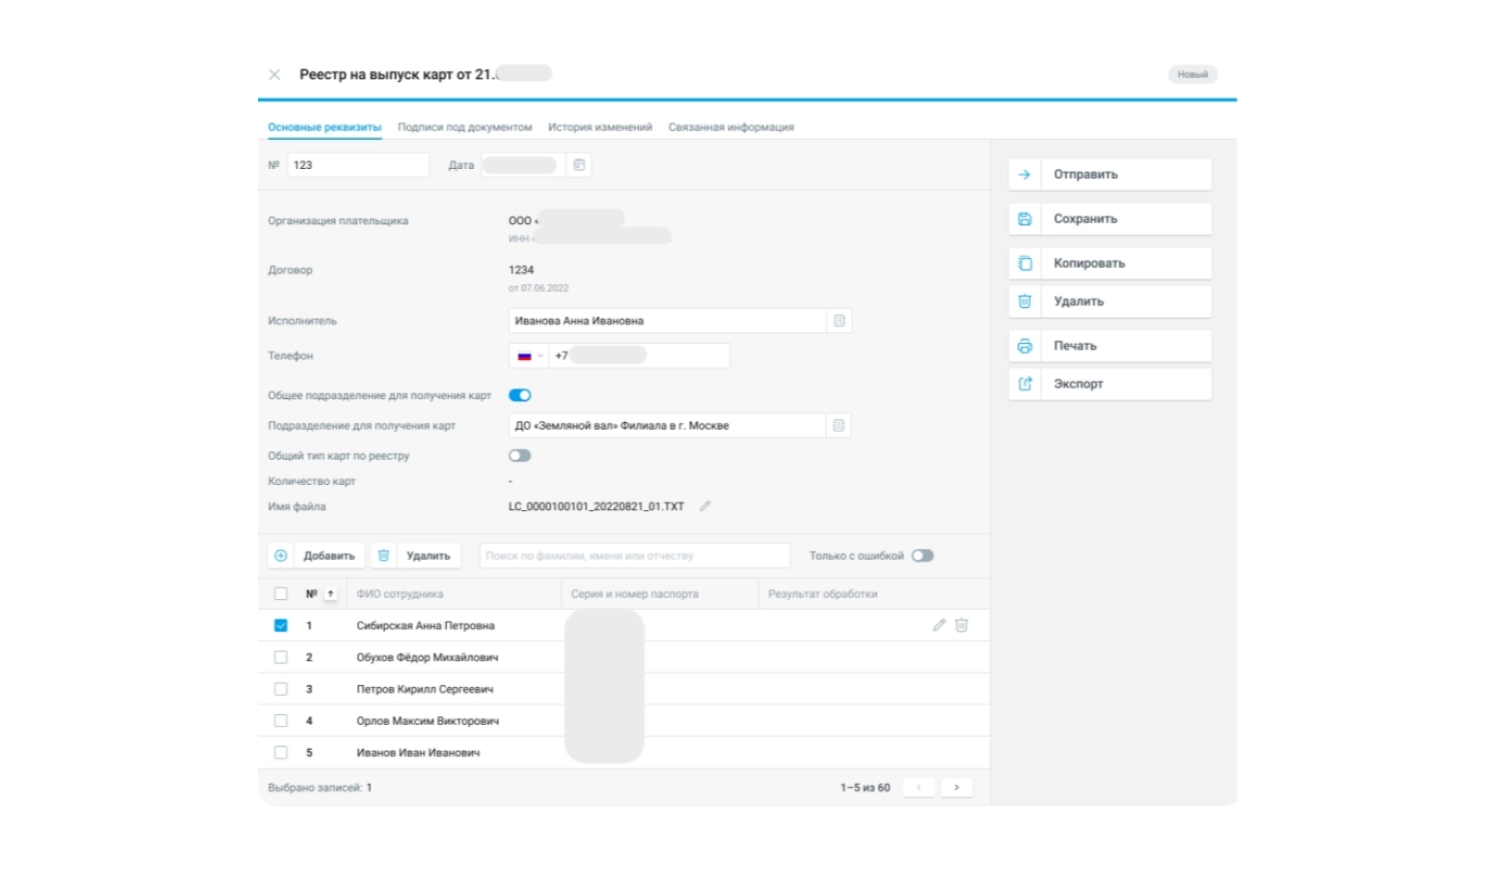Click the trash icon beside table Удалить

383,556
